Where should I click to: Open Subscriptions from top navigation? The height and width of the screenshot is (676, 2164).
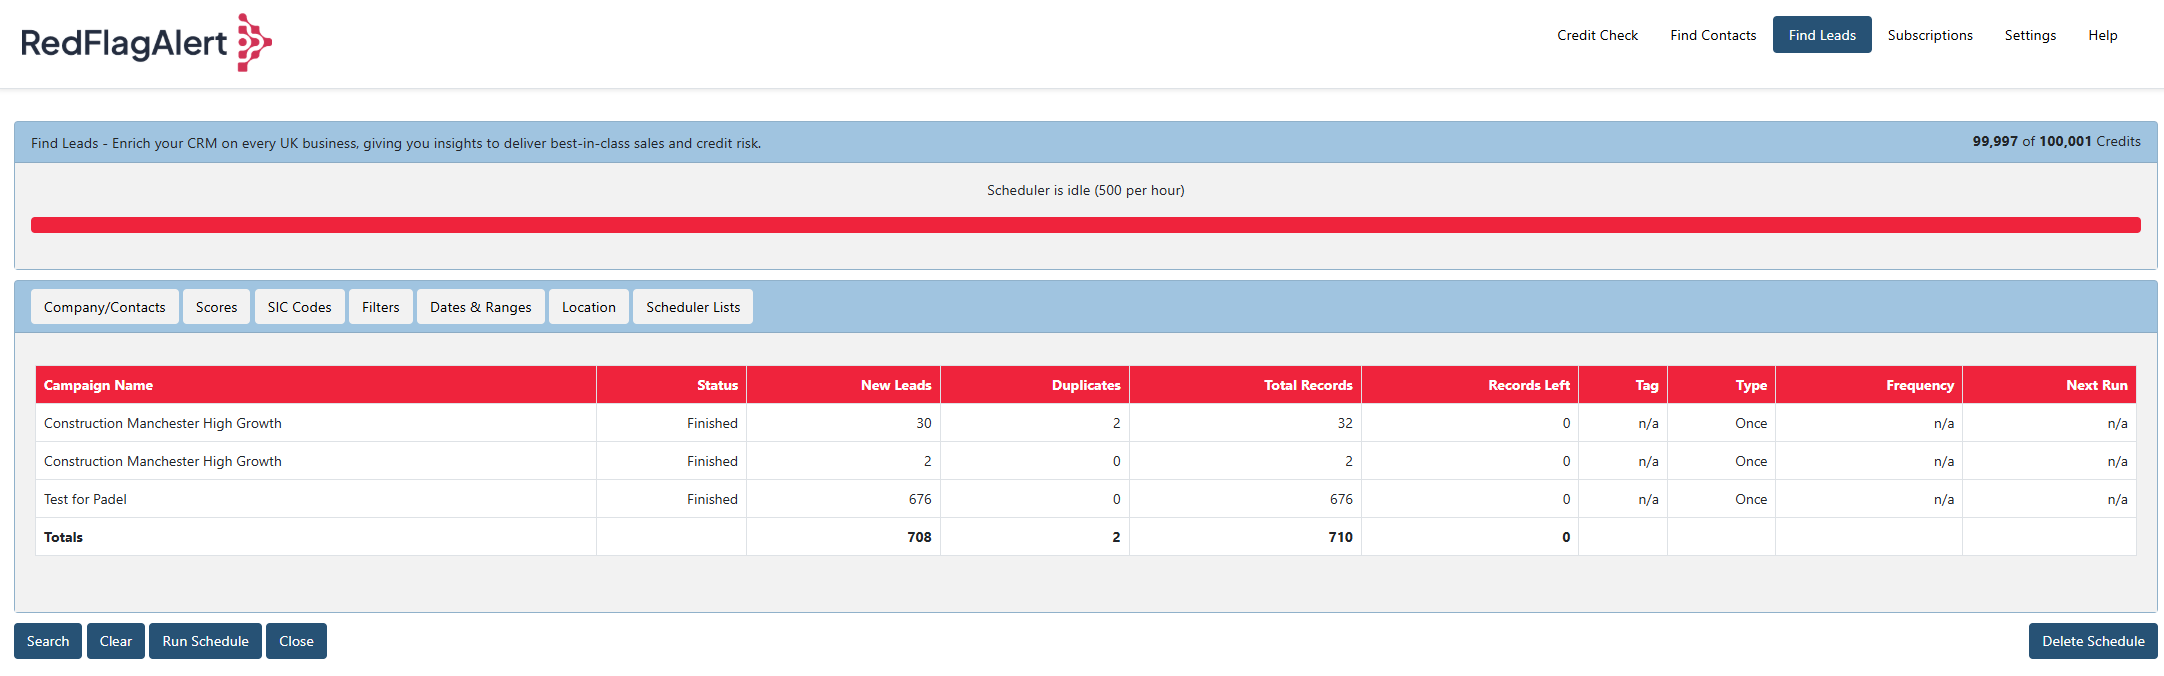tap(1930, 35)
